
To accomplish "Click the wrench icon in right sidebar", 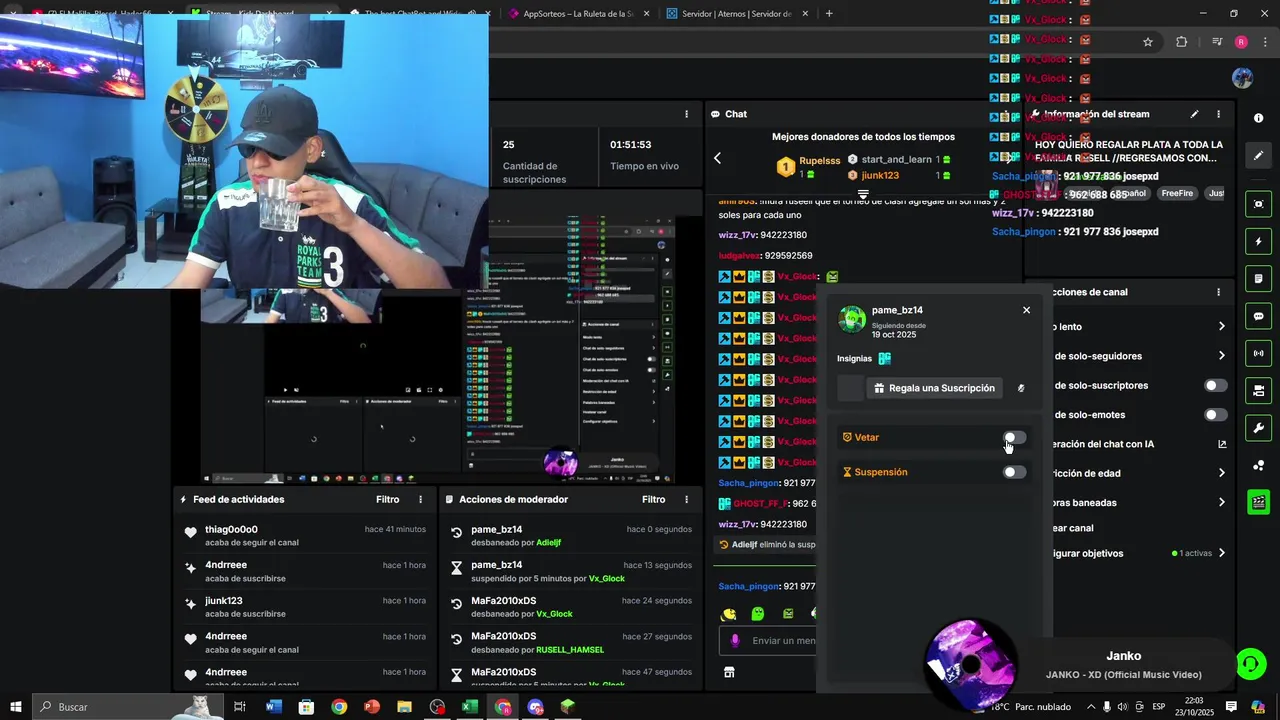I will (1259, 428).
